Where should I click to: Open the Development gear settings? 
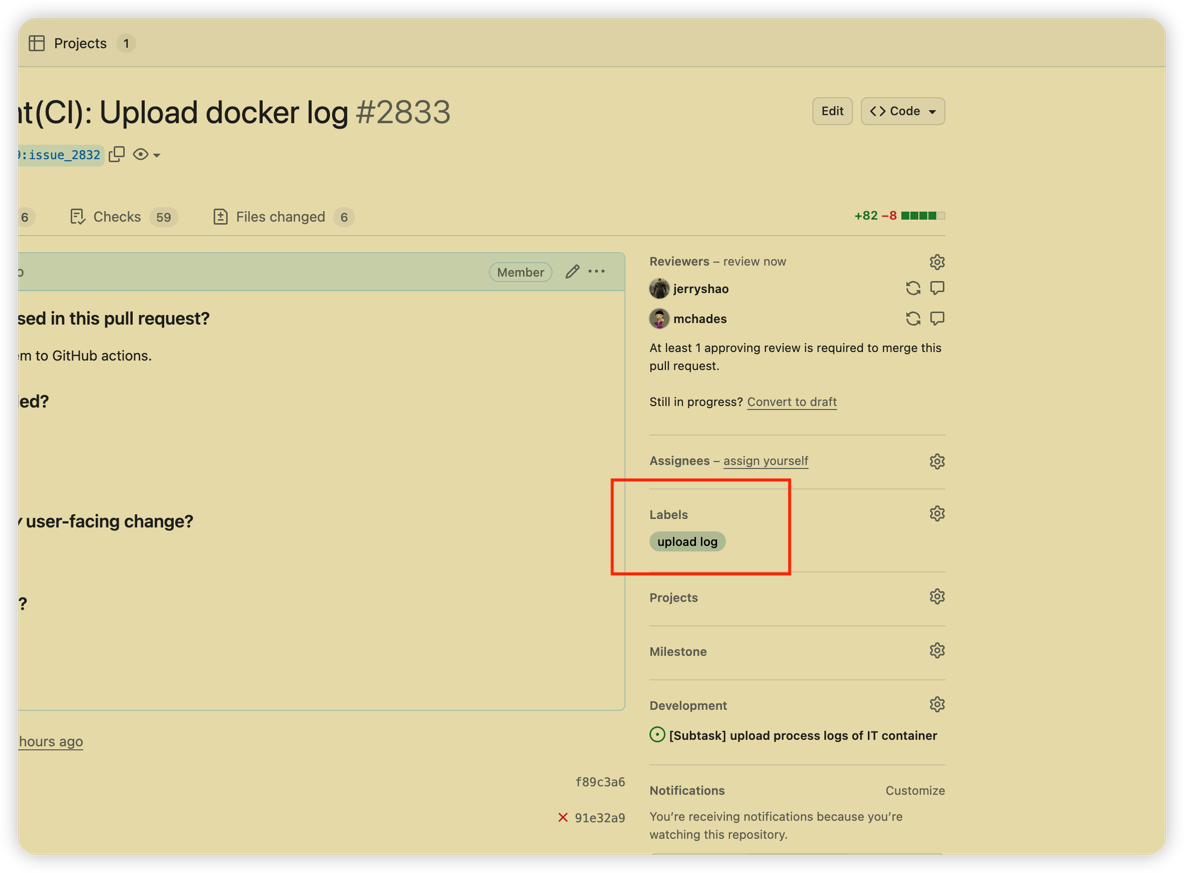point(937,704)
